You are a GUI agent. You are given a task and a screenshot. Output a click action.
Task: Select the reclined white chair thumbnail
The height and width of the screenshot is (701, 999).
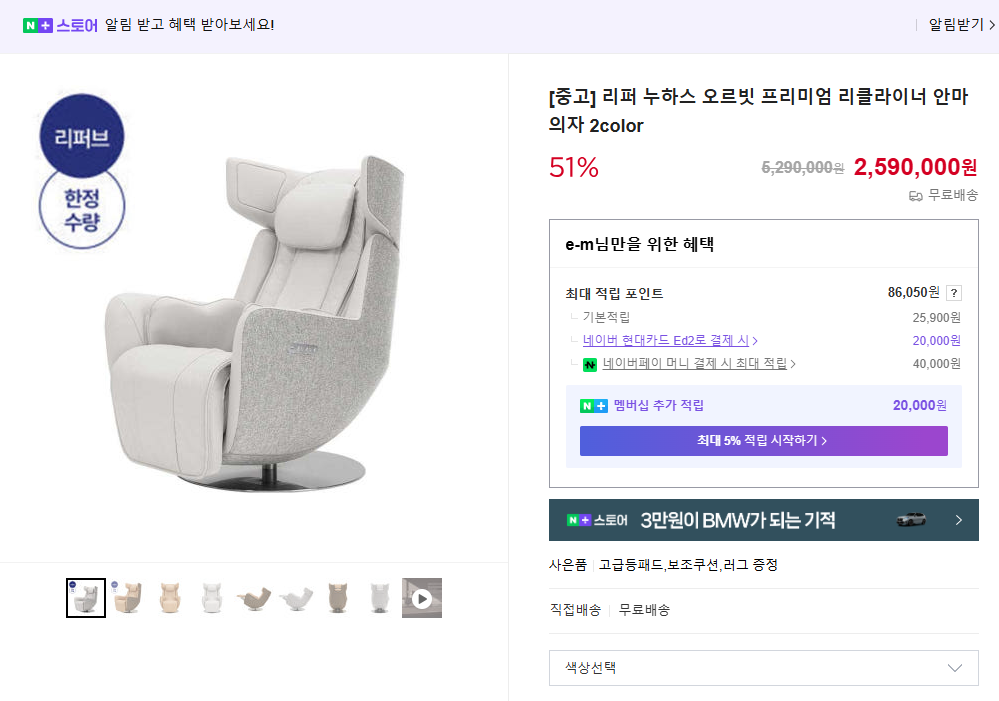pyautogui.click(x=296, y=598)
